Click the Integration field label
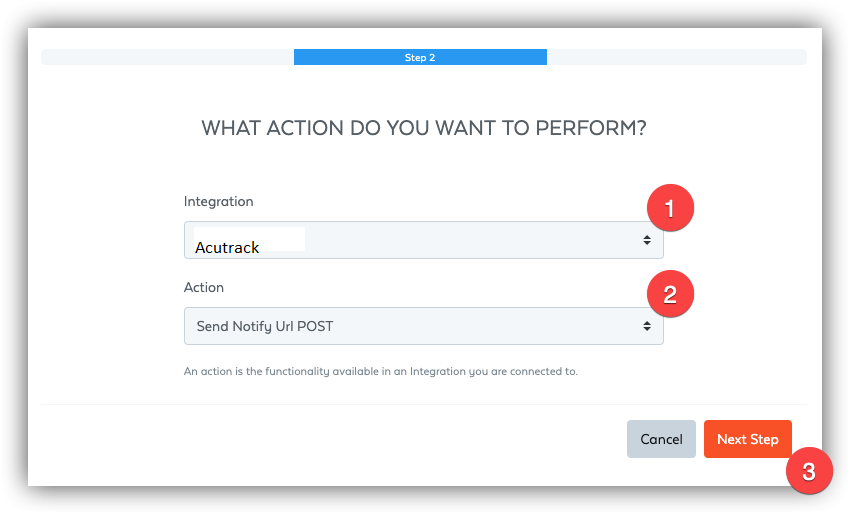850x514 pixels. pos(218,201)
